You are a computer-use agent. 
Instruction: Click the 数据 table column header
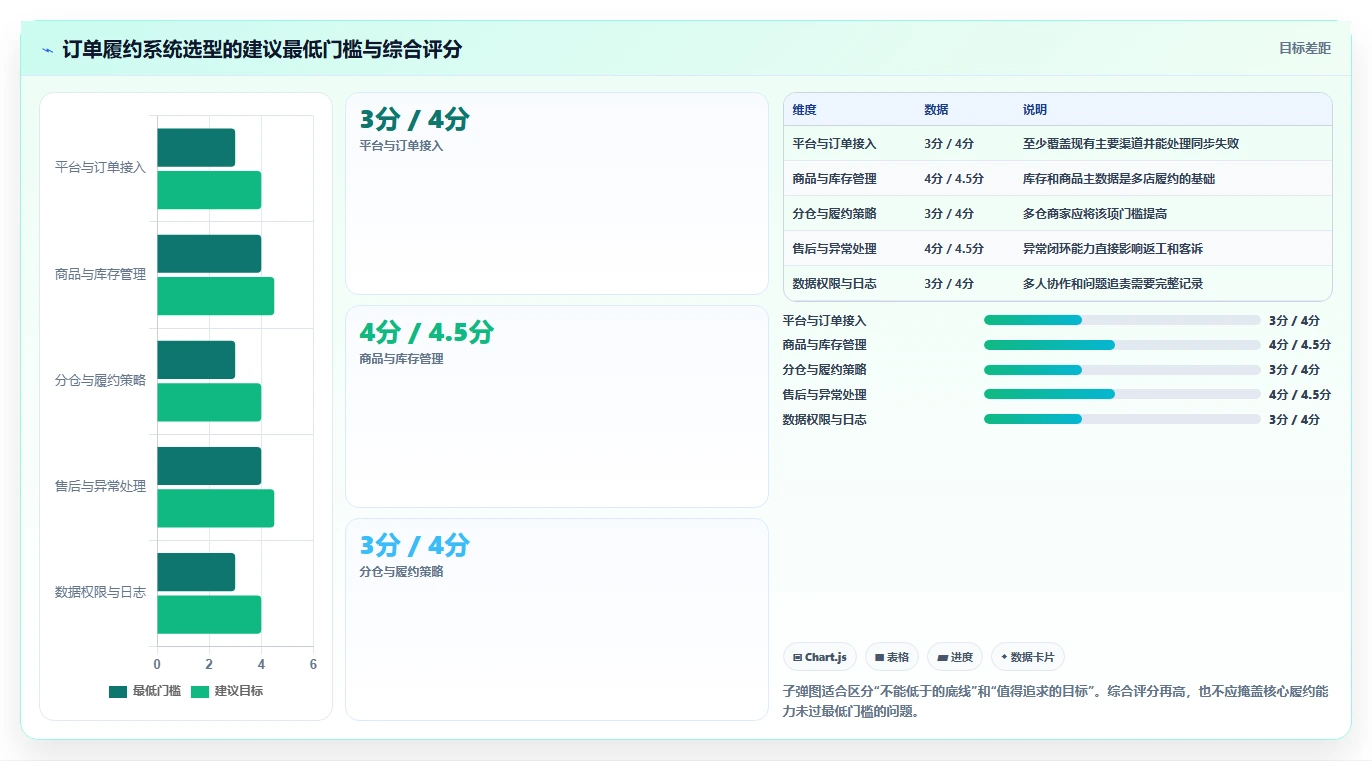click(x=936, y=110)
